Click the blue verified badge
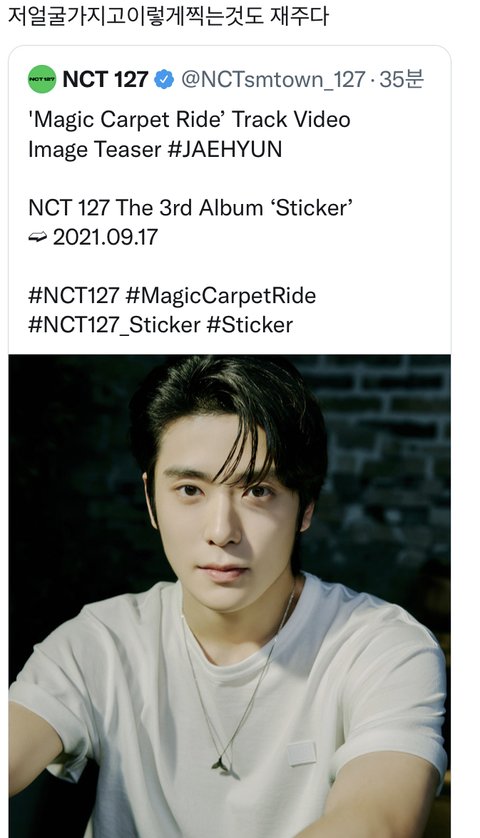The image size is (480, 838). (164, 80)
